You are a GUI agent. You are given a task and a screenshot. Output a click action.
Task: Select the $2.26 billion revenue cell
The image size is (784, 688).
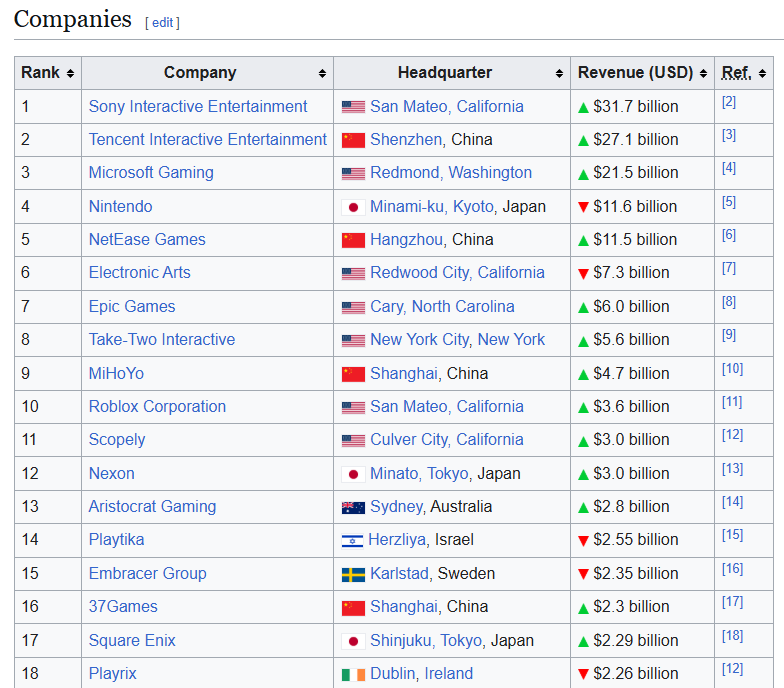pyautogui.click(x=642, y=674)
